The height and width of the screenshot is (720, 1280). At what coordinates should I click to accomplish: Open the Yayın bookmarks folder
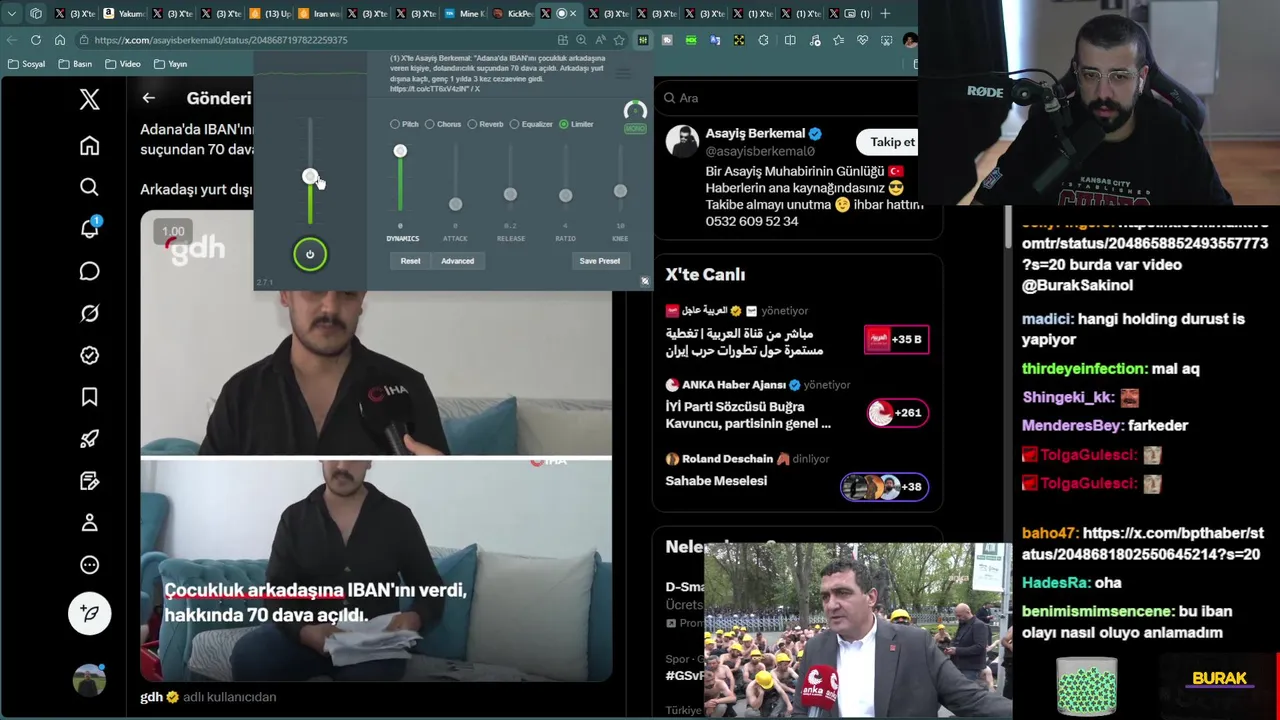tap(170, 64)
